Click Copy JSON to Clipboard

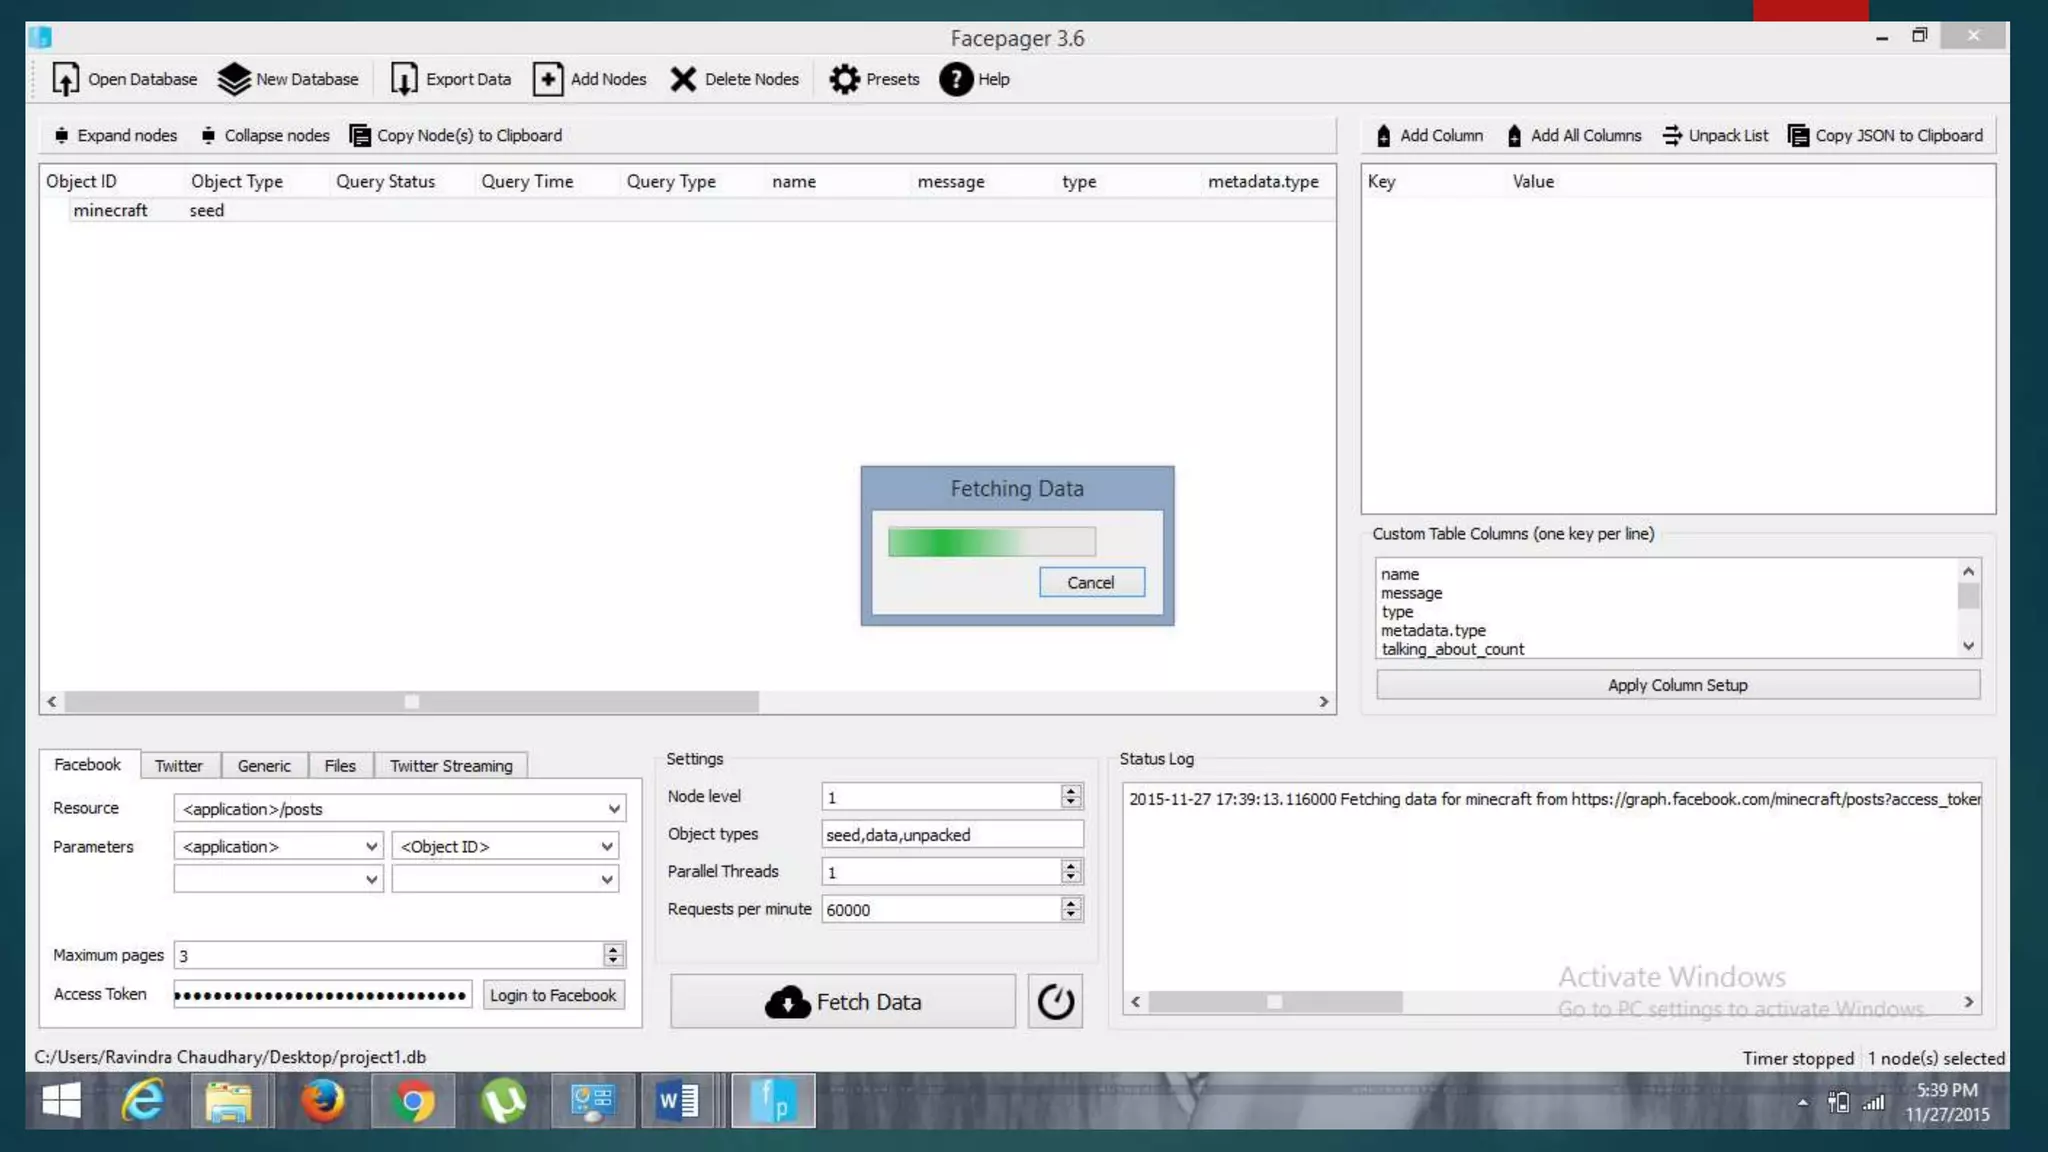point(1885,135)
